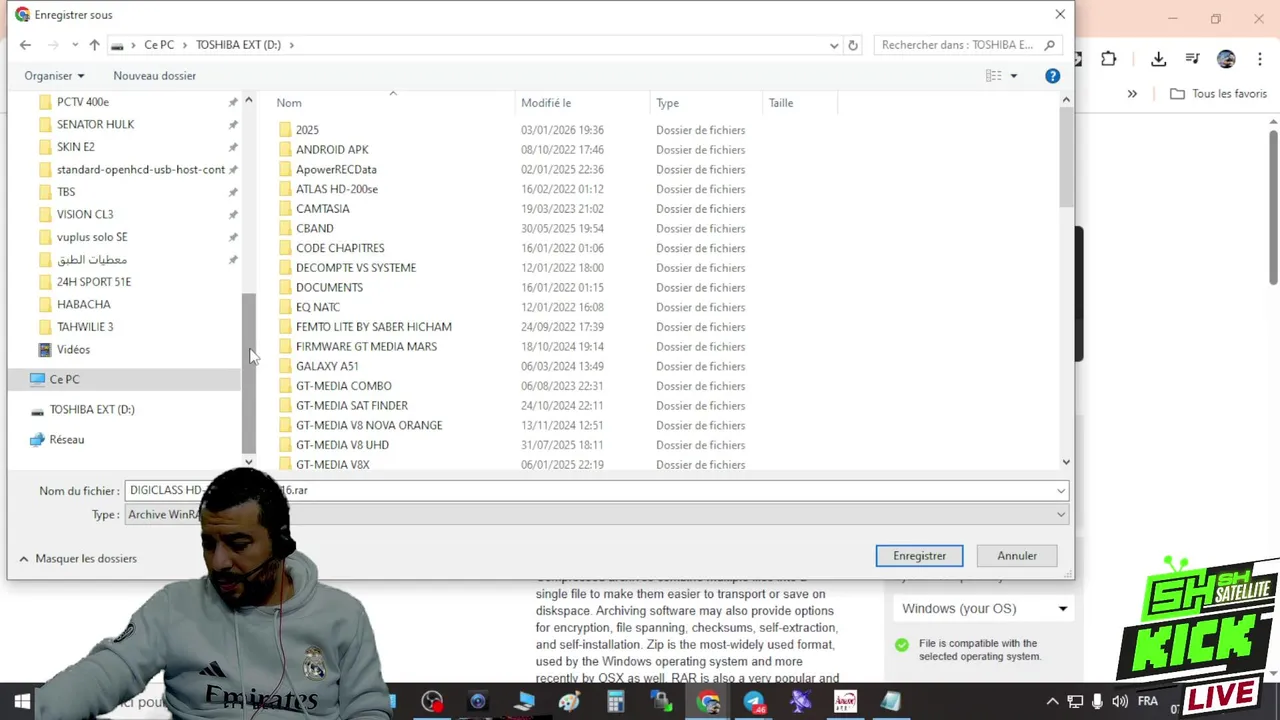Open Windows Start button
1280x720 pixels.
21,701
